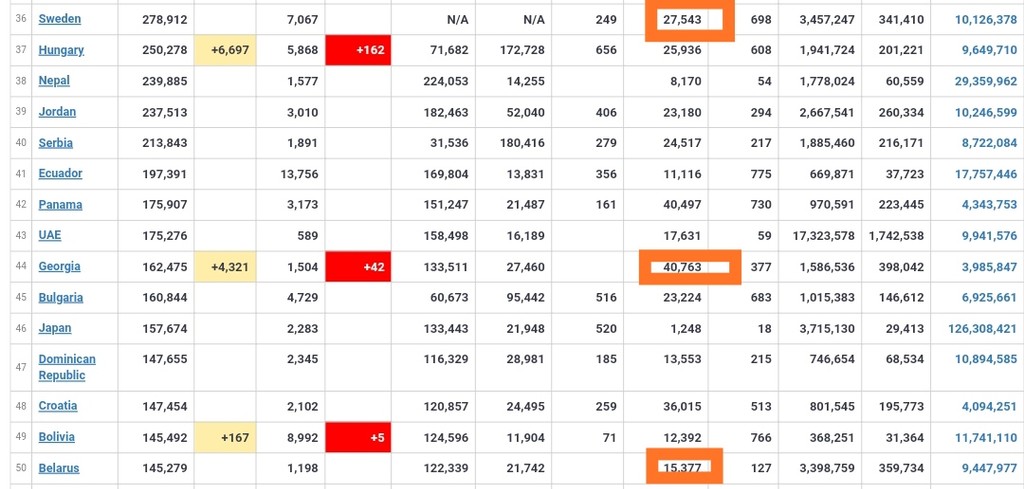Open the Dominican Republic country link
Viewport: 1024px width, 489px height.
(x=67, y=367)
